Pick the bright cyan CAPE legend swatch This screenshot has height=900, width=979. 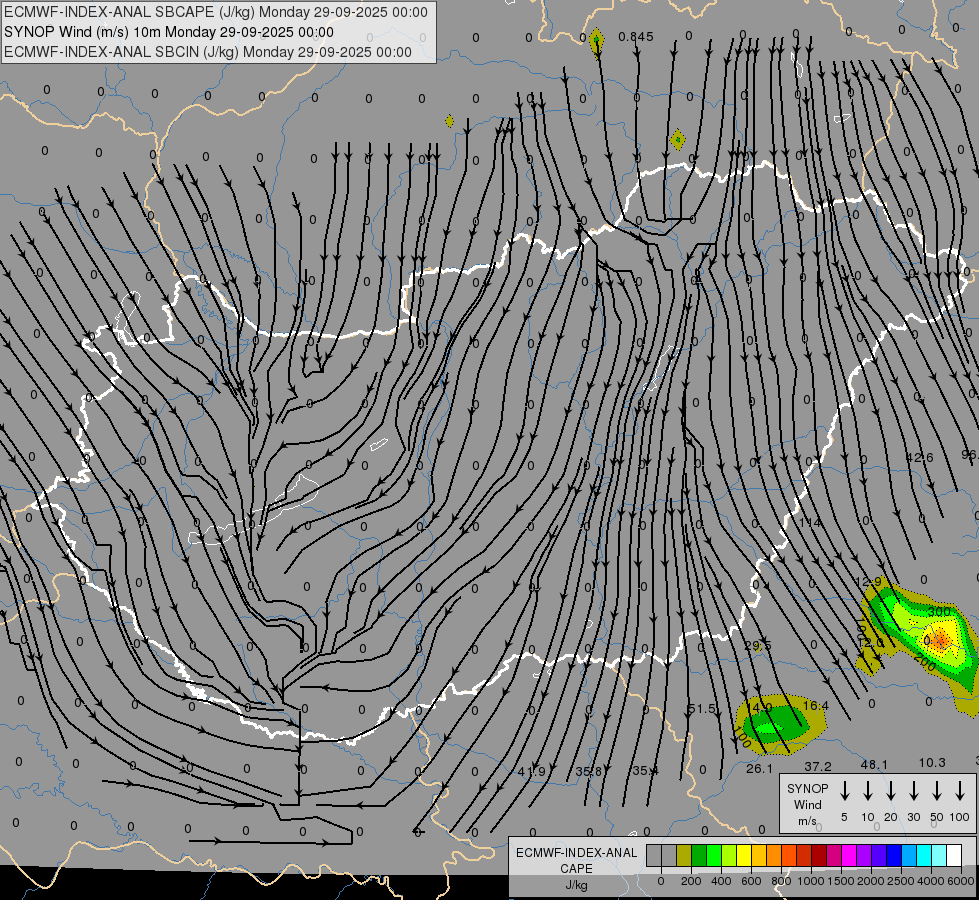[x=923, y=855]
